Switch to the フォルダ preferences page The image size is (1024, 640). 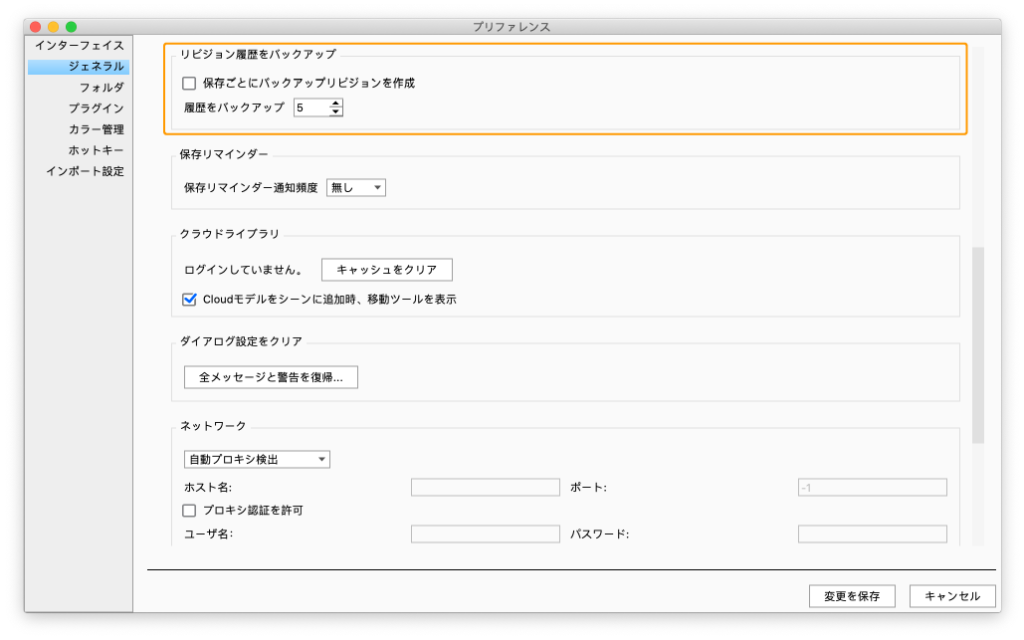pos(101,88)
